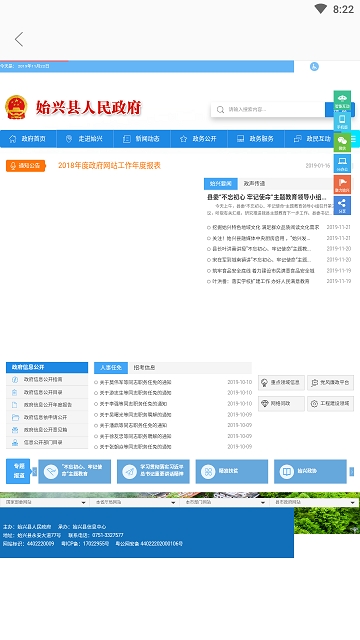Viewport: 360px width, 640px height.
Task: Click the 专题报道 label box
Action: click(18, 471)
